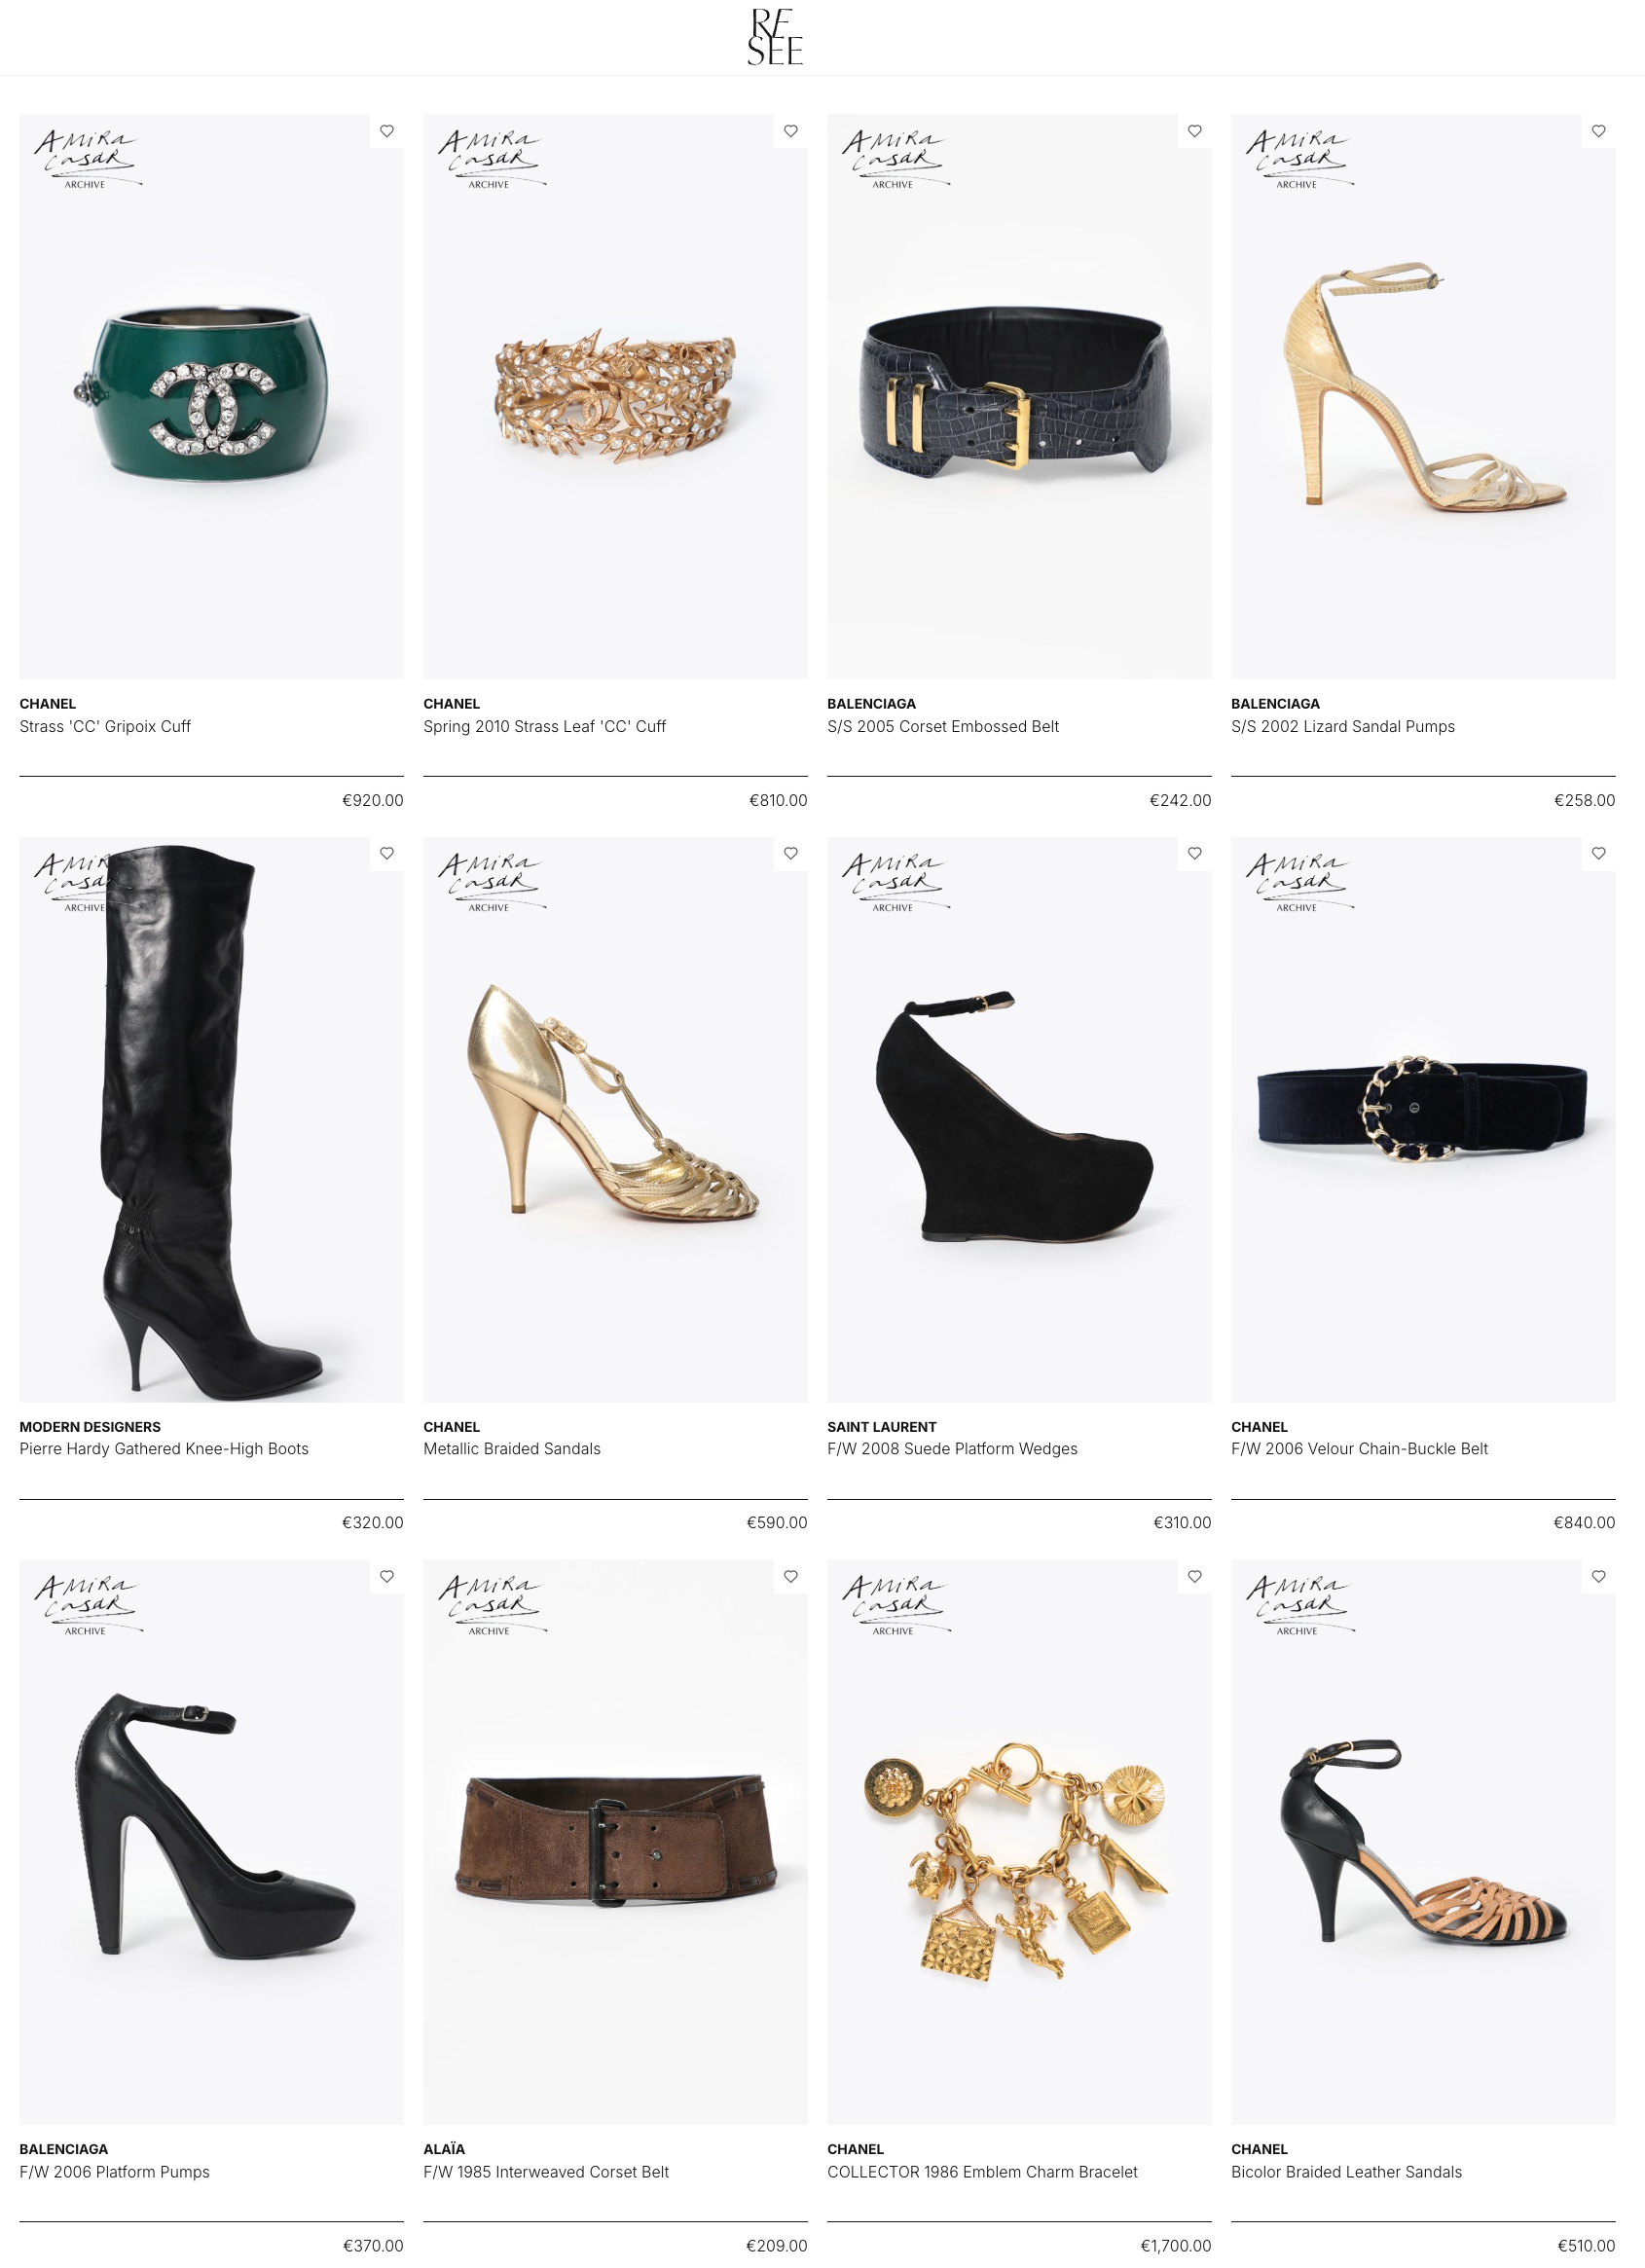Image resolution: width=1645 pixels, height=2268 pixels.
Task: Open the black suede wedge product image
Action: [1019, 1119]
